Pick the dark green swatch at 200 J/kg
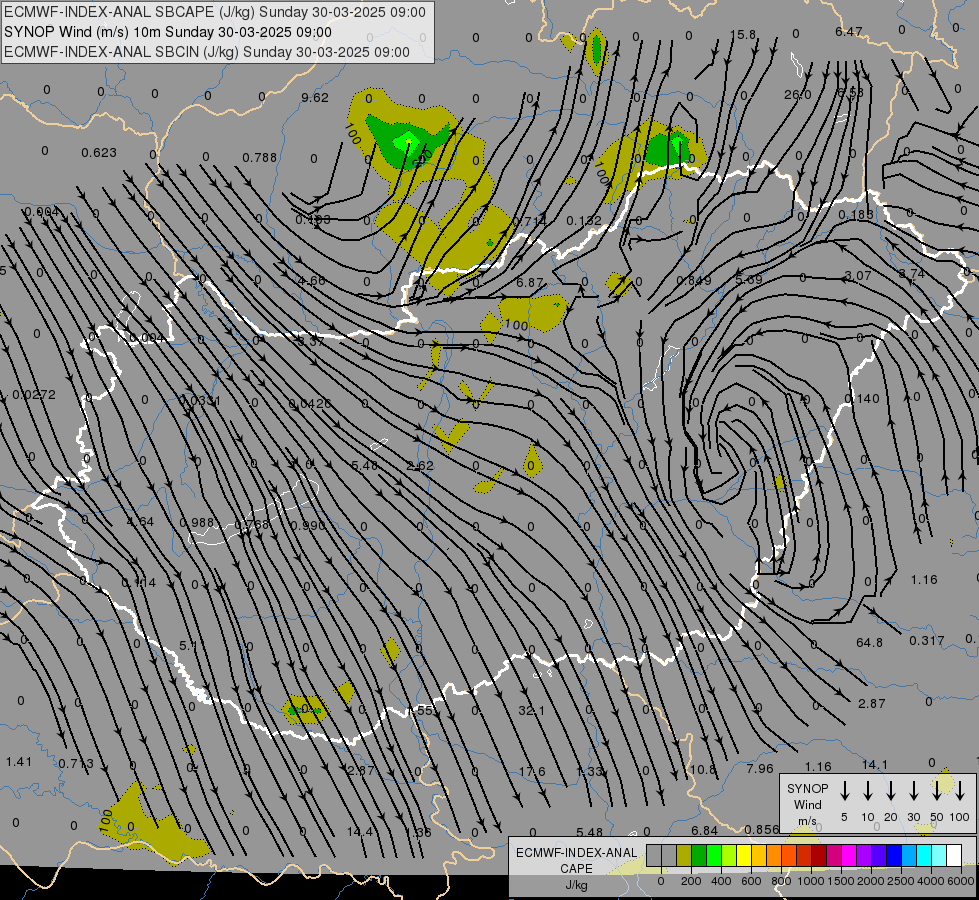Image resolution: width=979 pixels, height=900 pixels. (x=699, y=856)
